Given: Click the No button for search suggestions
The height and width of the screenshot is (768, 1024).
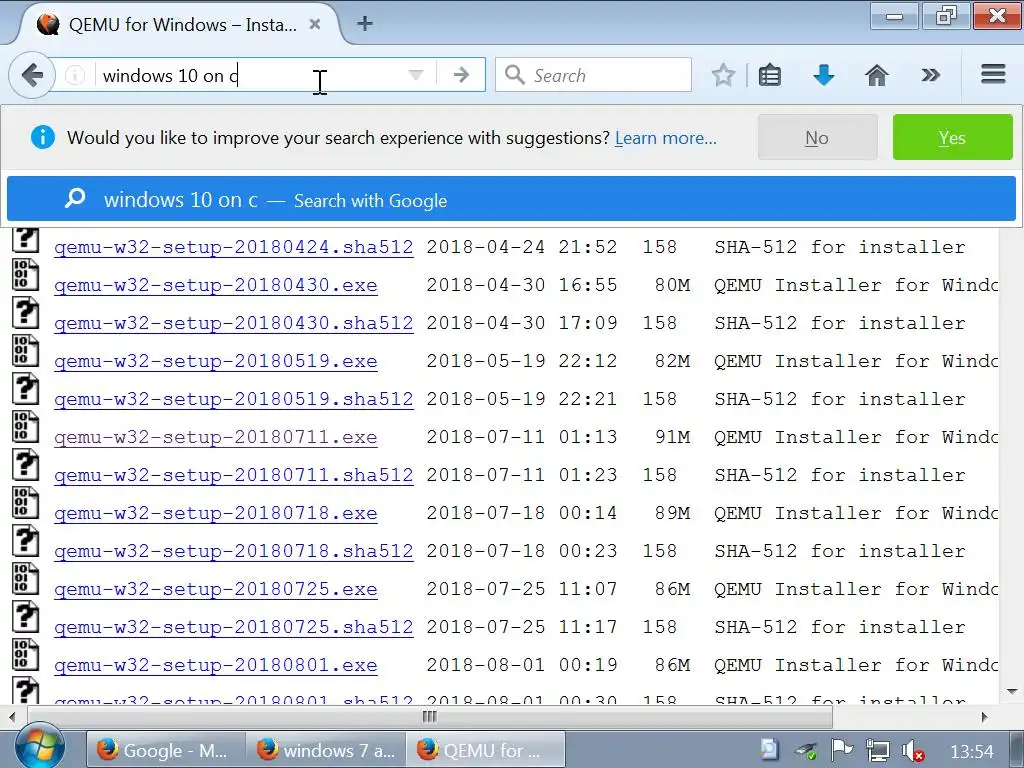Looking at the screenshot, I should coord(817,137).
